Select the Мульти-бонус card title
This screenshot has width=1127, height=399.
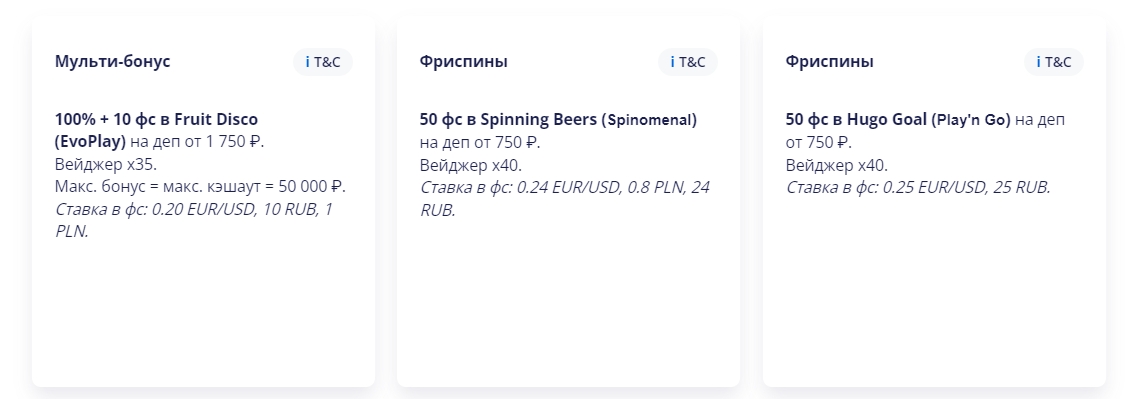[x=113, y=62]
